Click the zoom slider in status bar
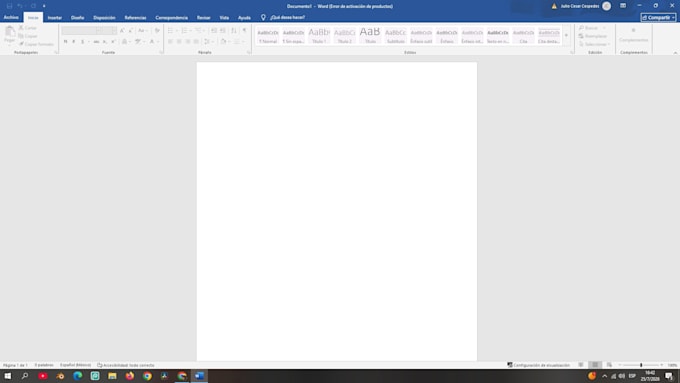This screenshot has height=383, width=680. (641, 365)
